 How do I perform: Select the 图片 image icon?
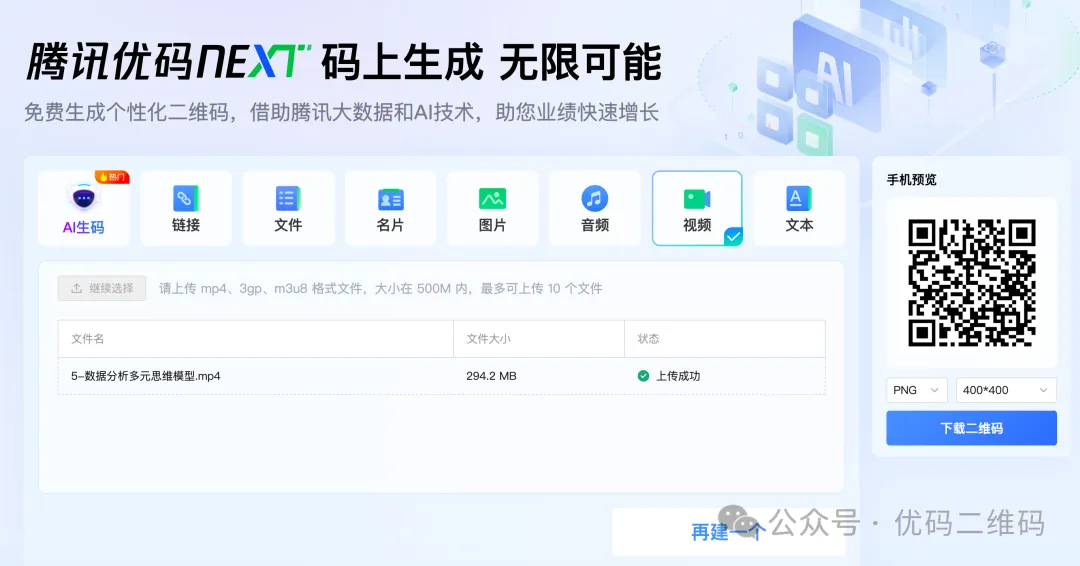point(492,198)
